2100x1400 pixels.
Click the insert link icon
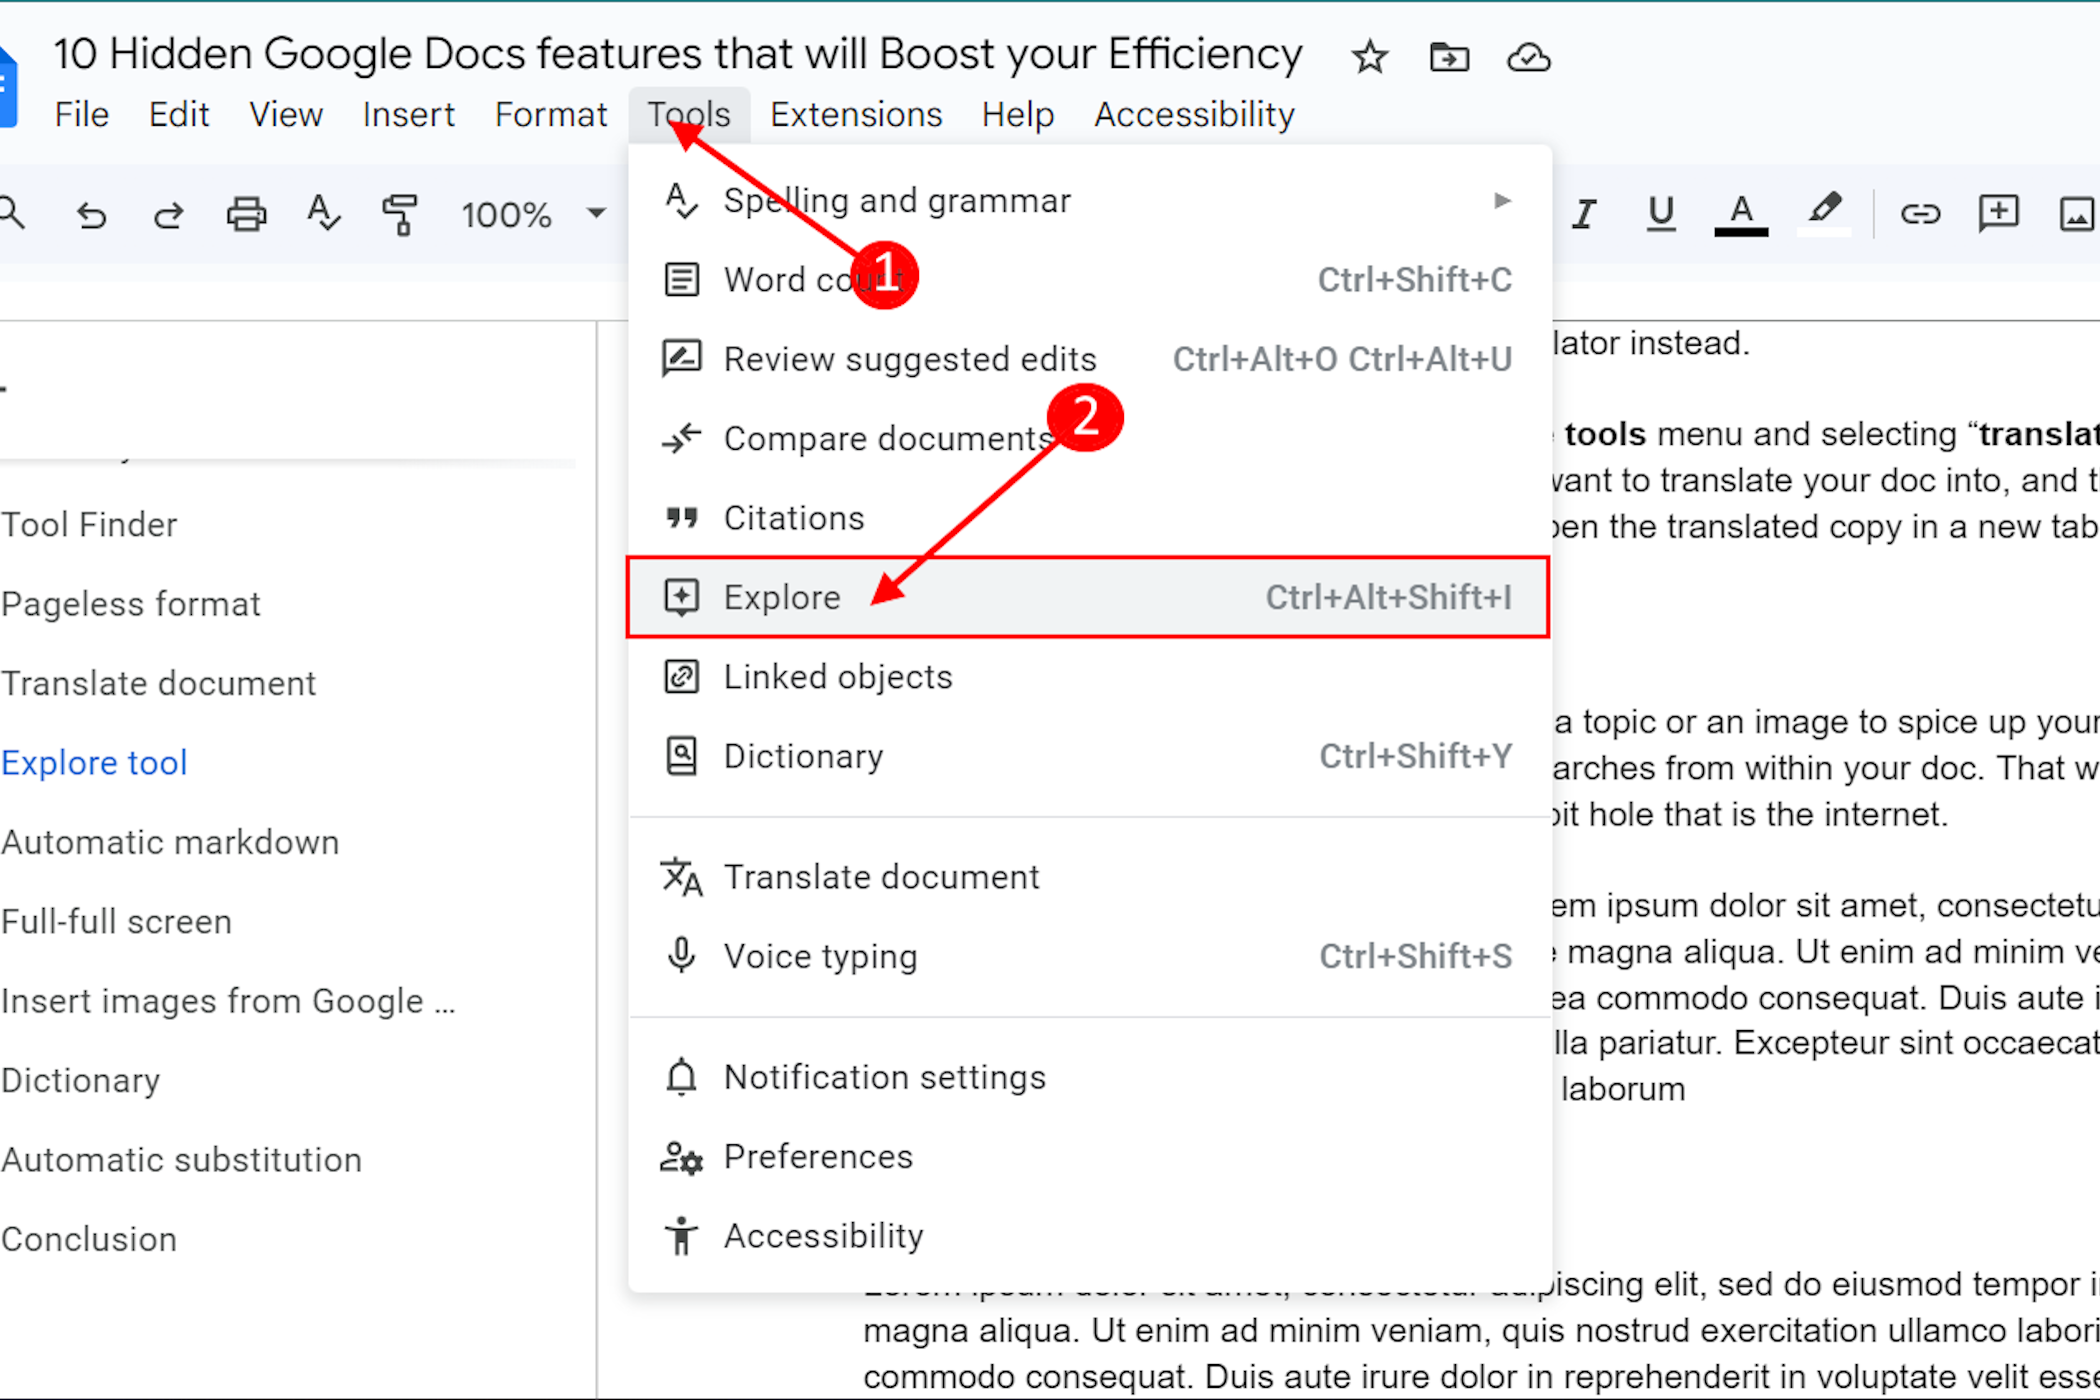1920,213
